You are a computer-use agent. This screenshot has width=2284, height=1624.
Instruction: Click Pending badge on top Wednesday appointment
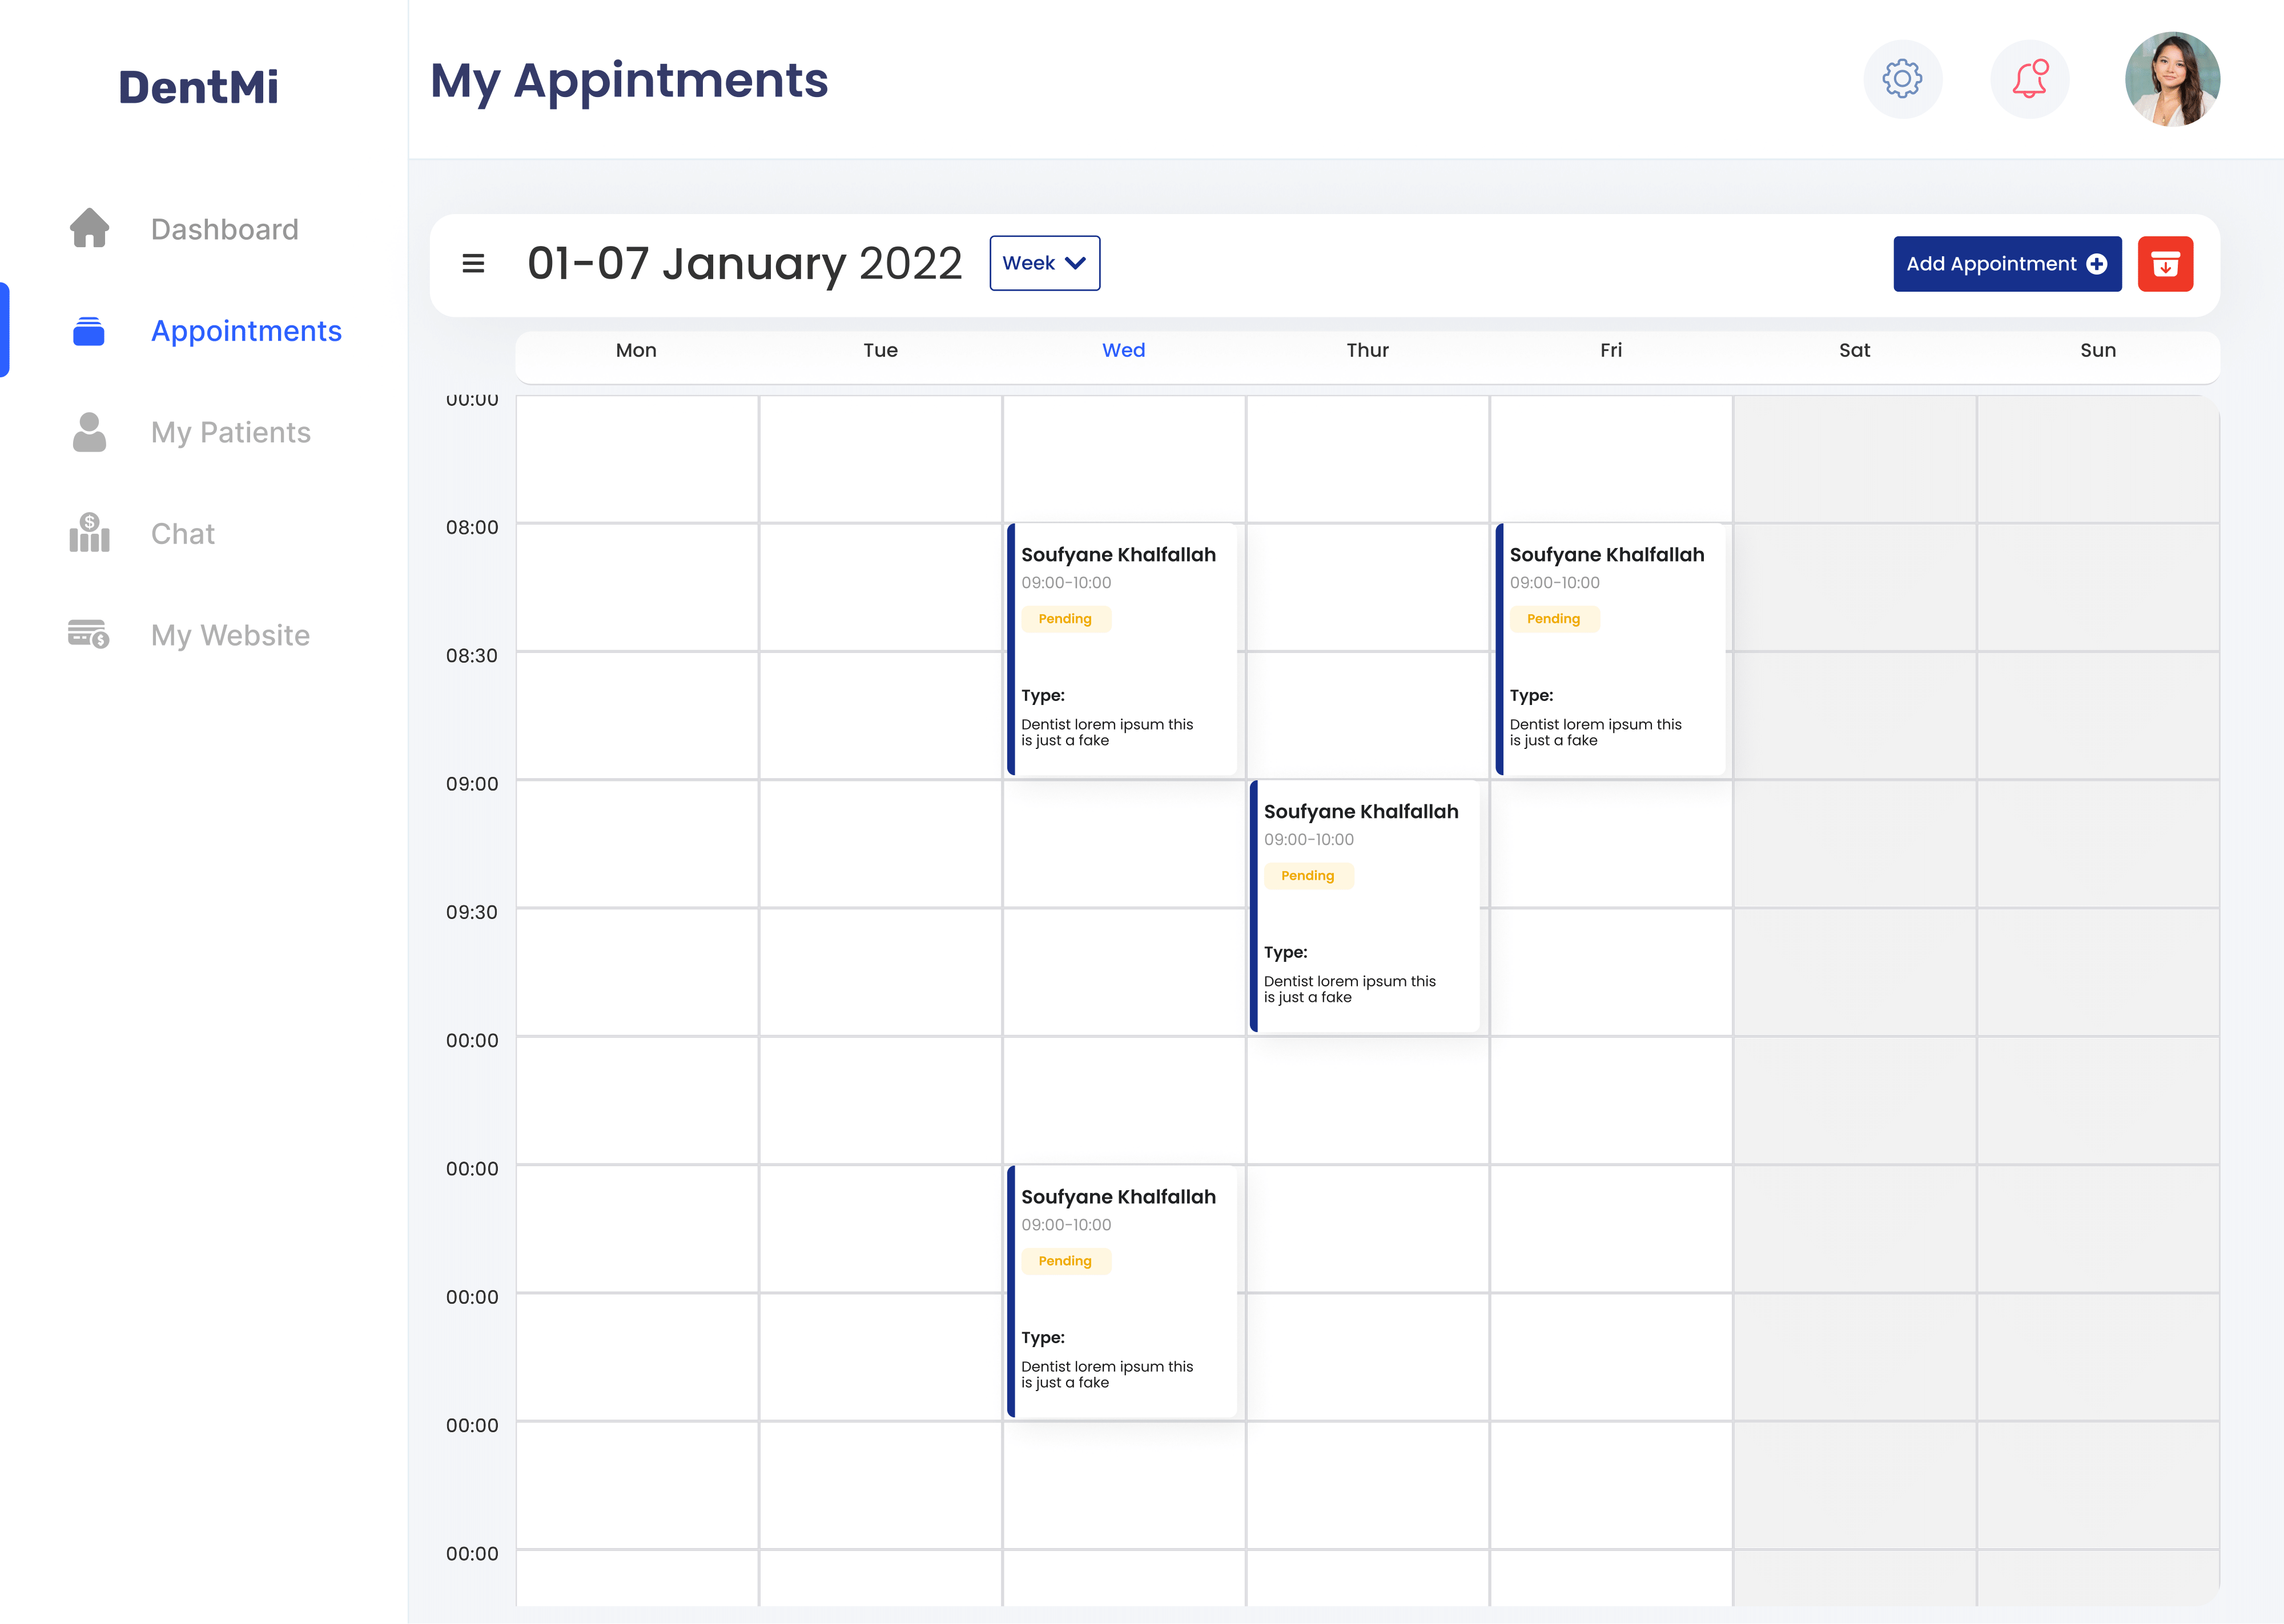[x=1065, y=619]
